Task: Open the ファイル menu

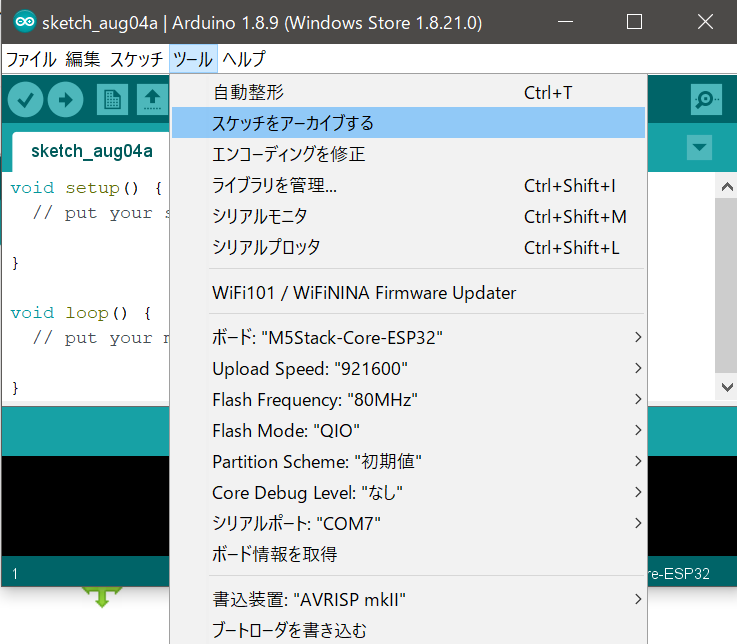Action: click(31, 59)
